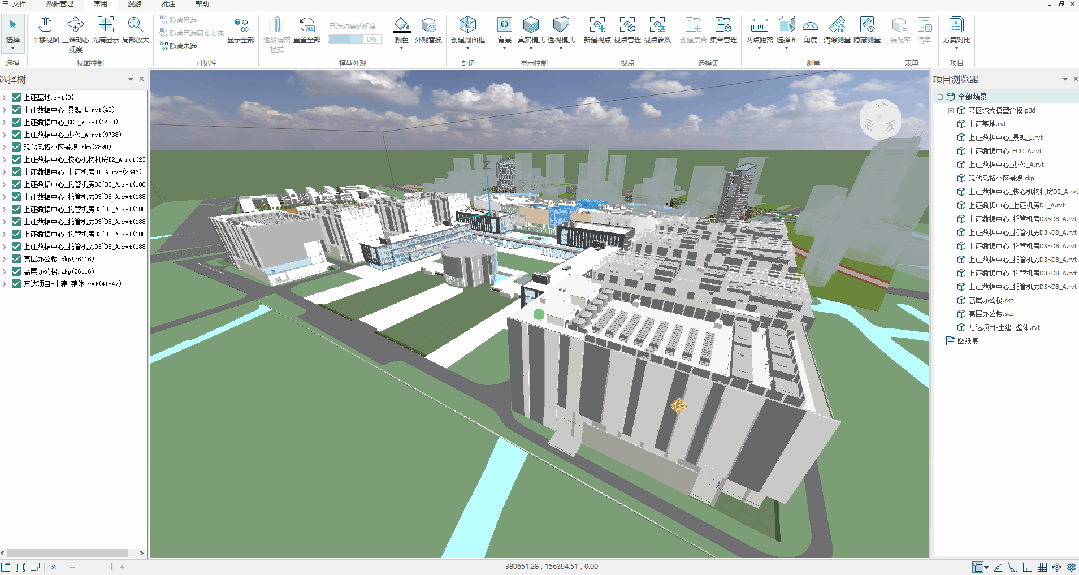Click the third viewpoint icon in the group
Screen dimensions: 1079x575
pyautogui.click(x=657, y=25)
